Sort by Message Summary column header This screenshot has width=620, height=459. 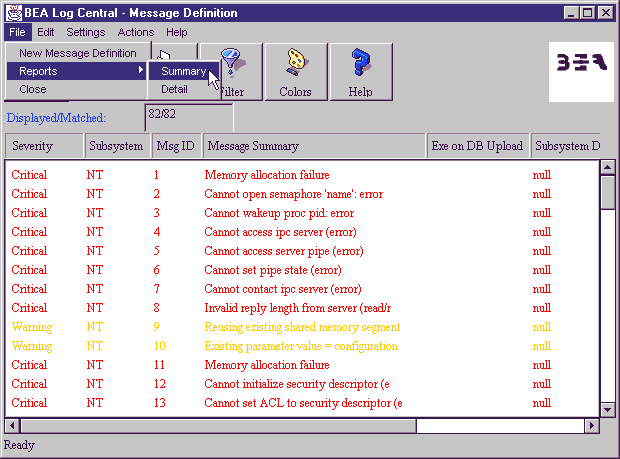pos(314,146)
